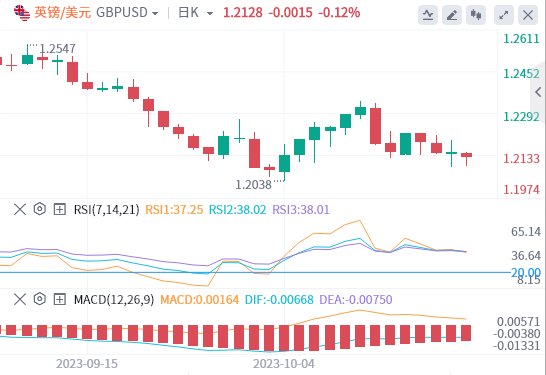This screenshot has width=546, height=375.
Task: Open the indicator line chart tool
Action: pos(428,15)
